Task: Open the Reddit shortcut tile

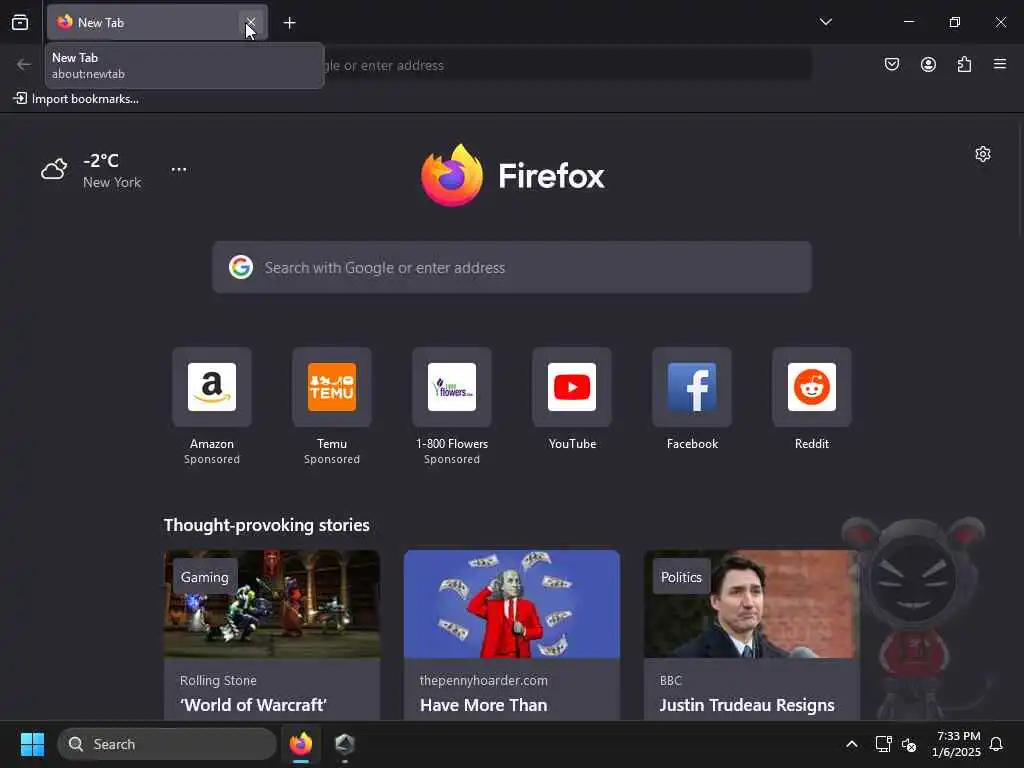Action: 812,387
